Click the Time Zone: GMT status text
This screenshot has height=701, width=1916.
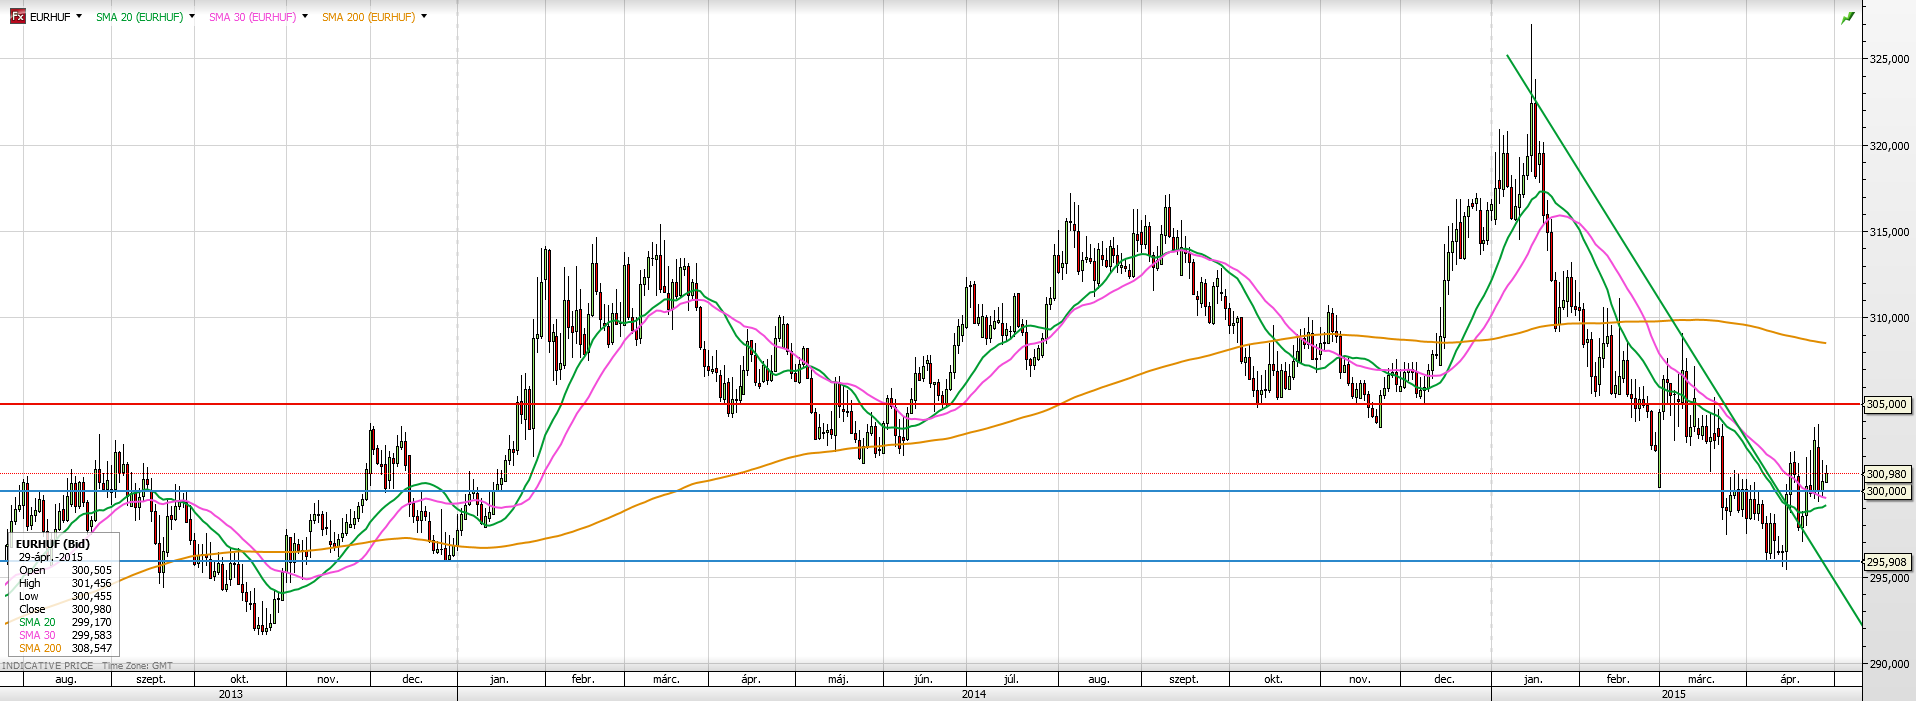tap(137, 666)
